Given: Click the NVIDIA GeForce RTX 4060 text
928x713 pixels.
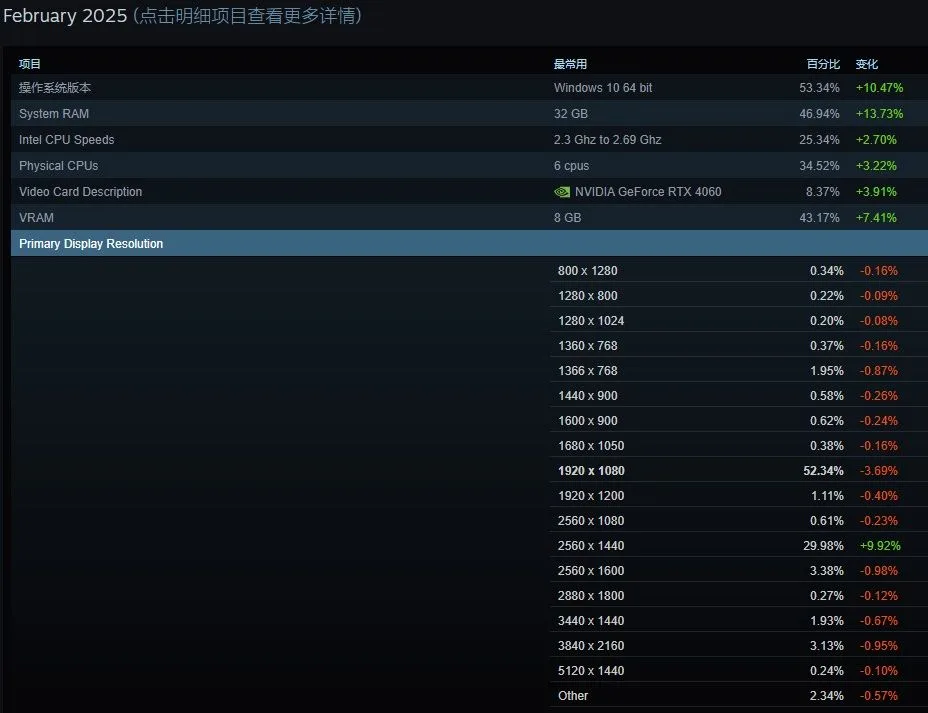Looking at the screenshot, I should click(648, 192).
